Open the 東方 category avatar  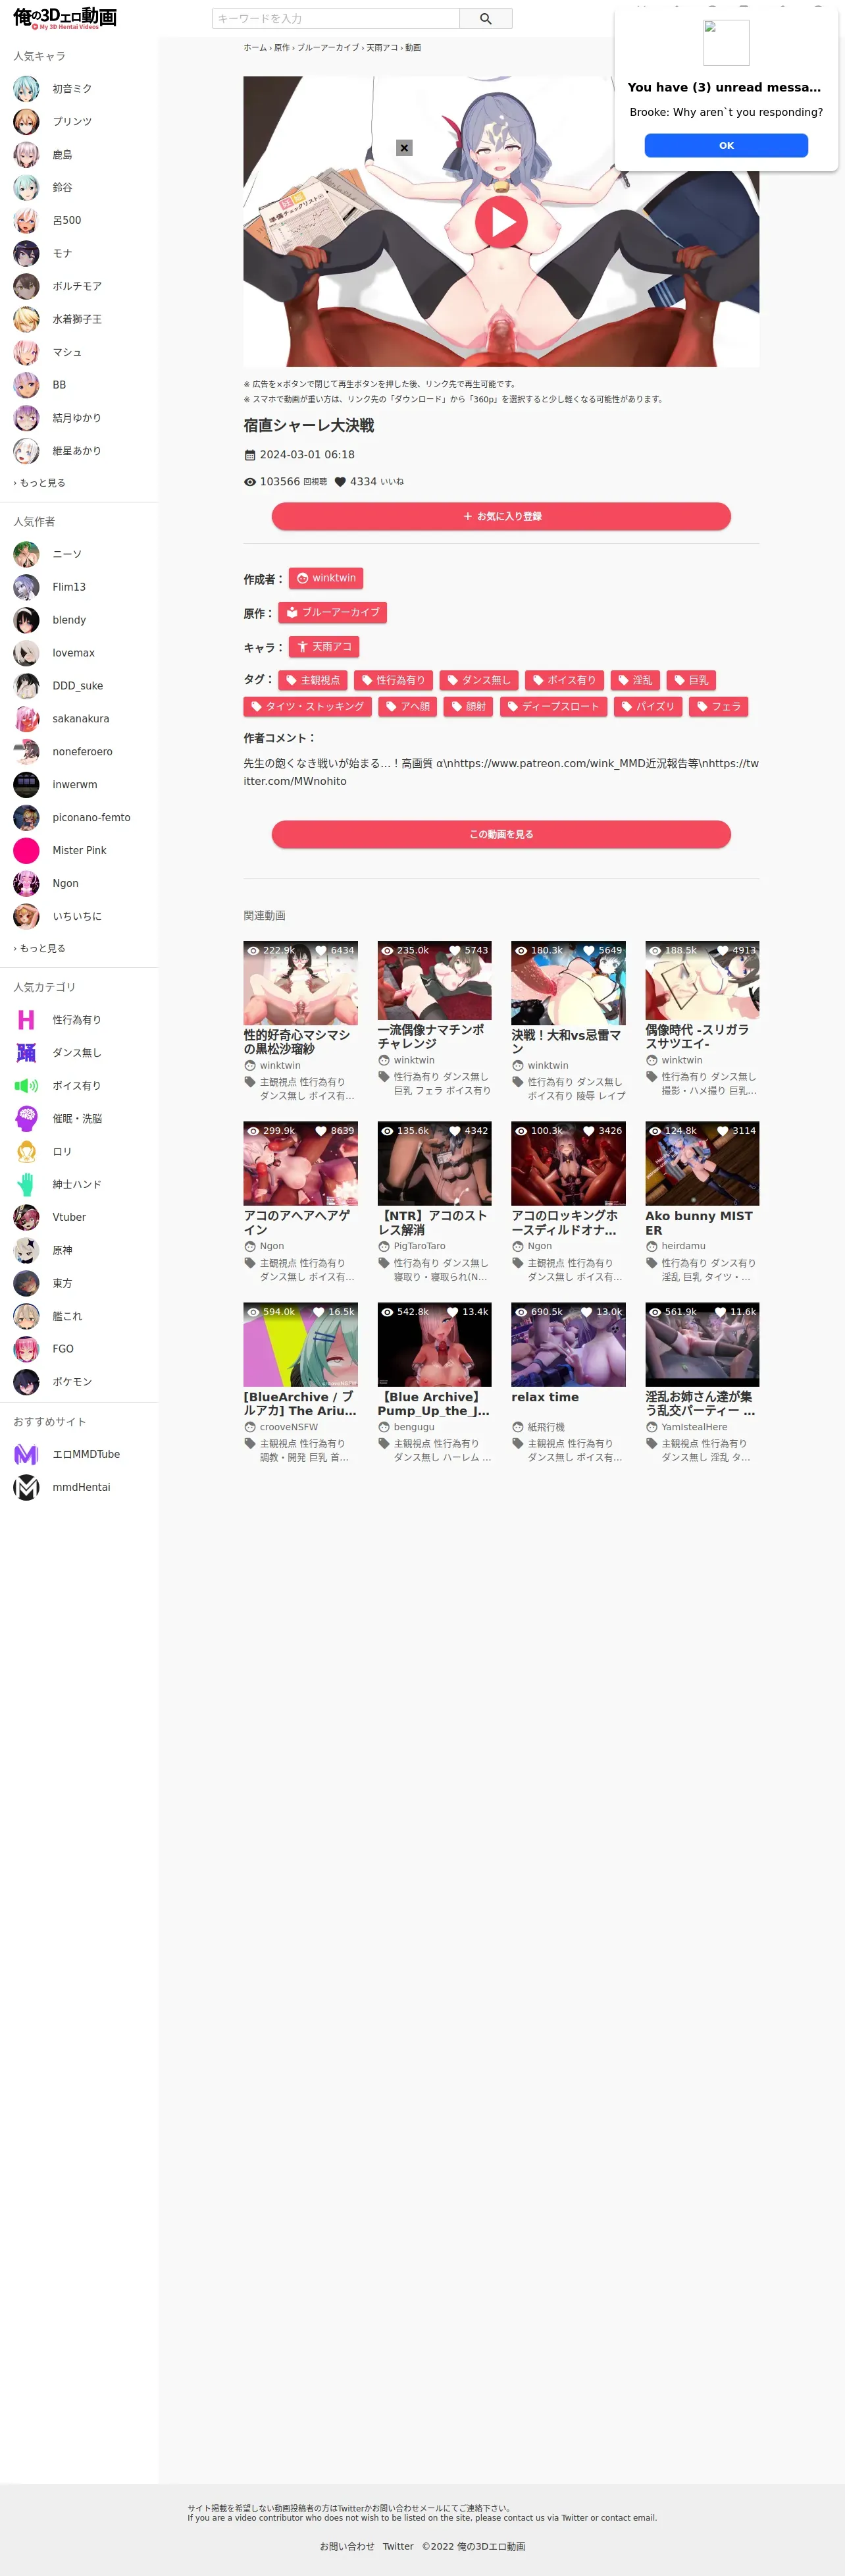(26, 1283)
